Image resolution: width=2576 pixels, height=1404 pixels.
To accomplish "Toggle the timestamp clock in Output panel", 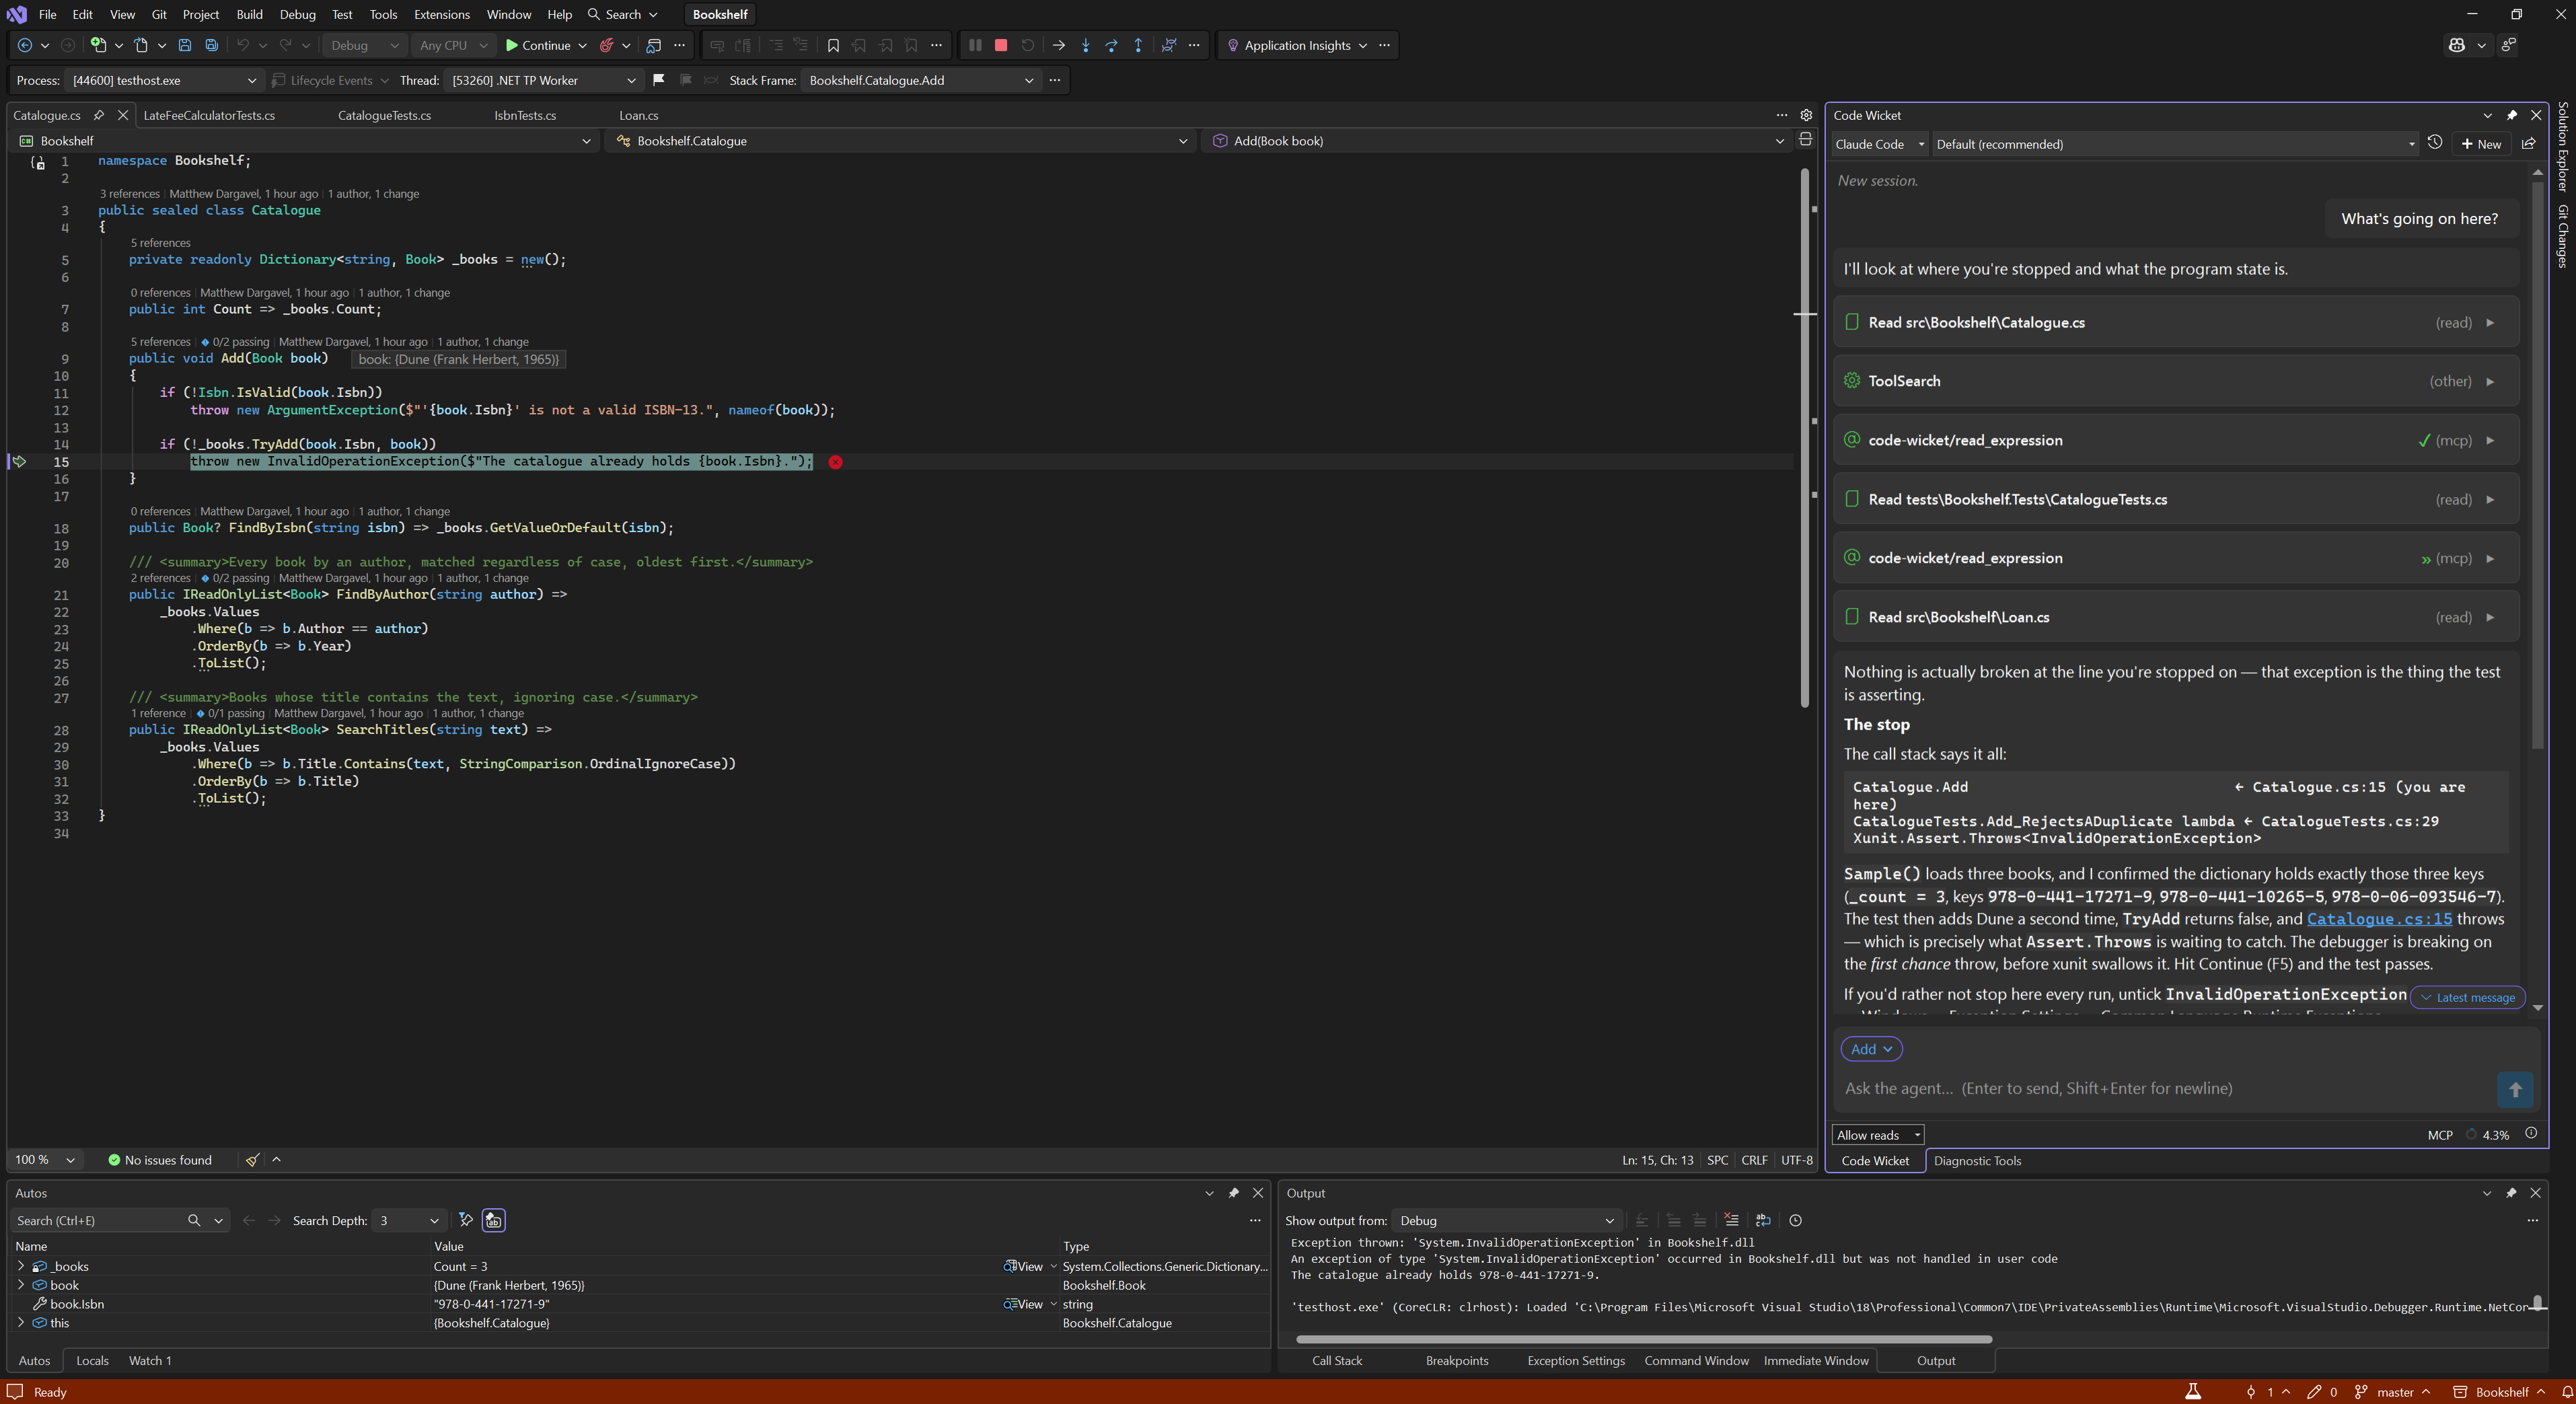I will 1795,1220.
